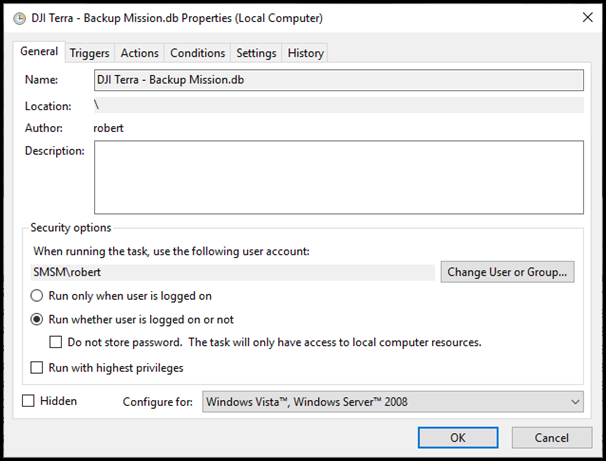Switch to the General tab
Image resolution: width=606 pixels, height=461 pixels.
coord(39,51)
